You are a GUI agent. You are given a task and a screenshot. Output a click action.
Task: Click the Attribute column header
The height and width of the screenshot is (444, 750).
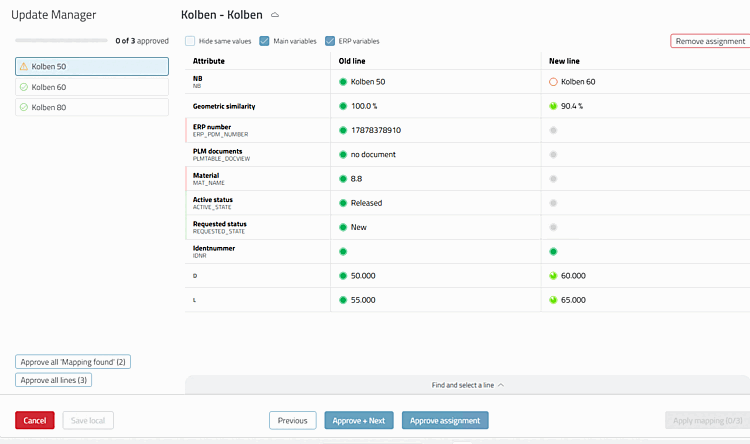pos(209,61)
